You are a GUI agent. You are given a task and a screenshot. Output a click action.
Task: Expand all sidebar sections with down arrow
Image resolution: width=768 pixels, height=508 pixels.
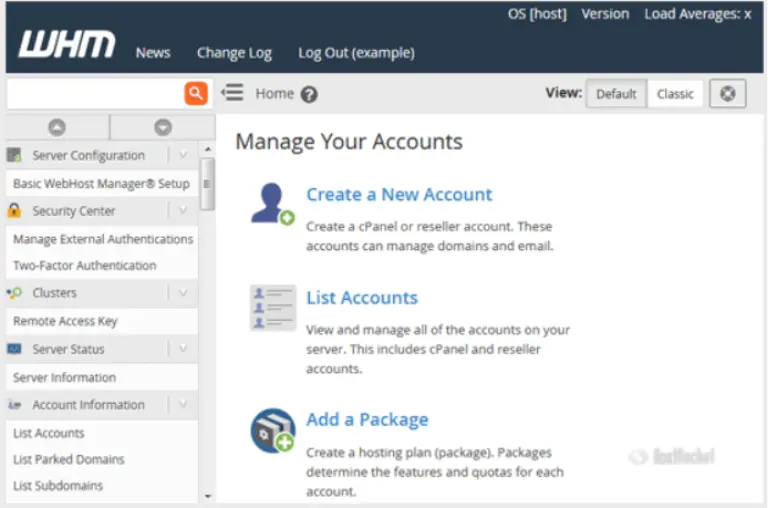[x=163, y=127]
